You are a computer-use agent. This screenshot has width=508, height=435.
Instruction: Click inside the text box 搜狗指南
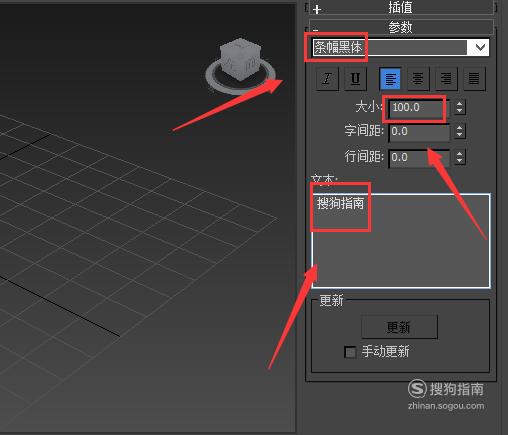(401, 241)
